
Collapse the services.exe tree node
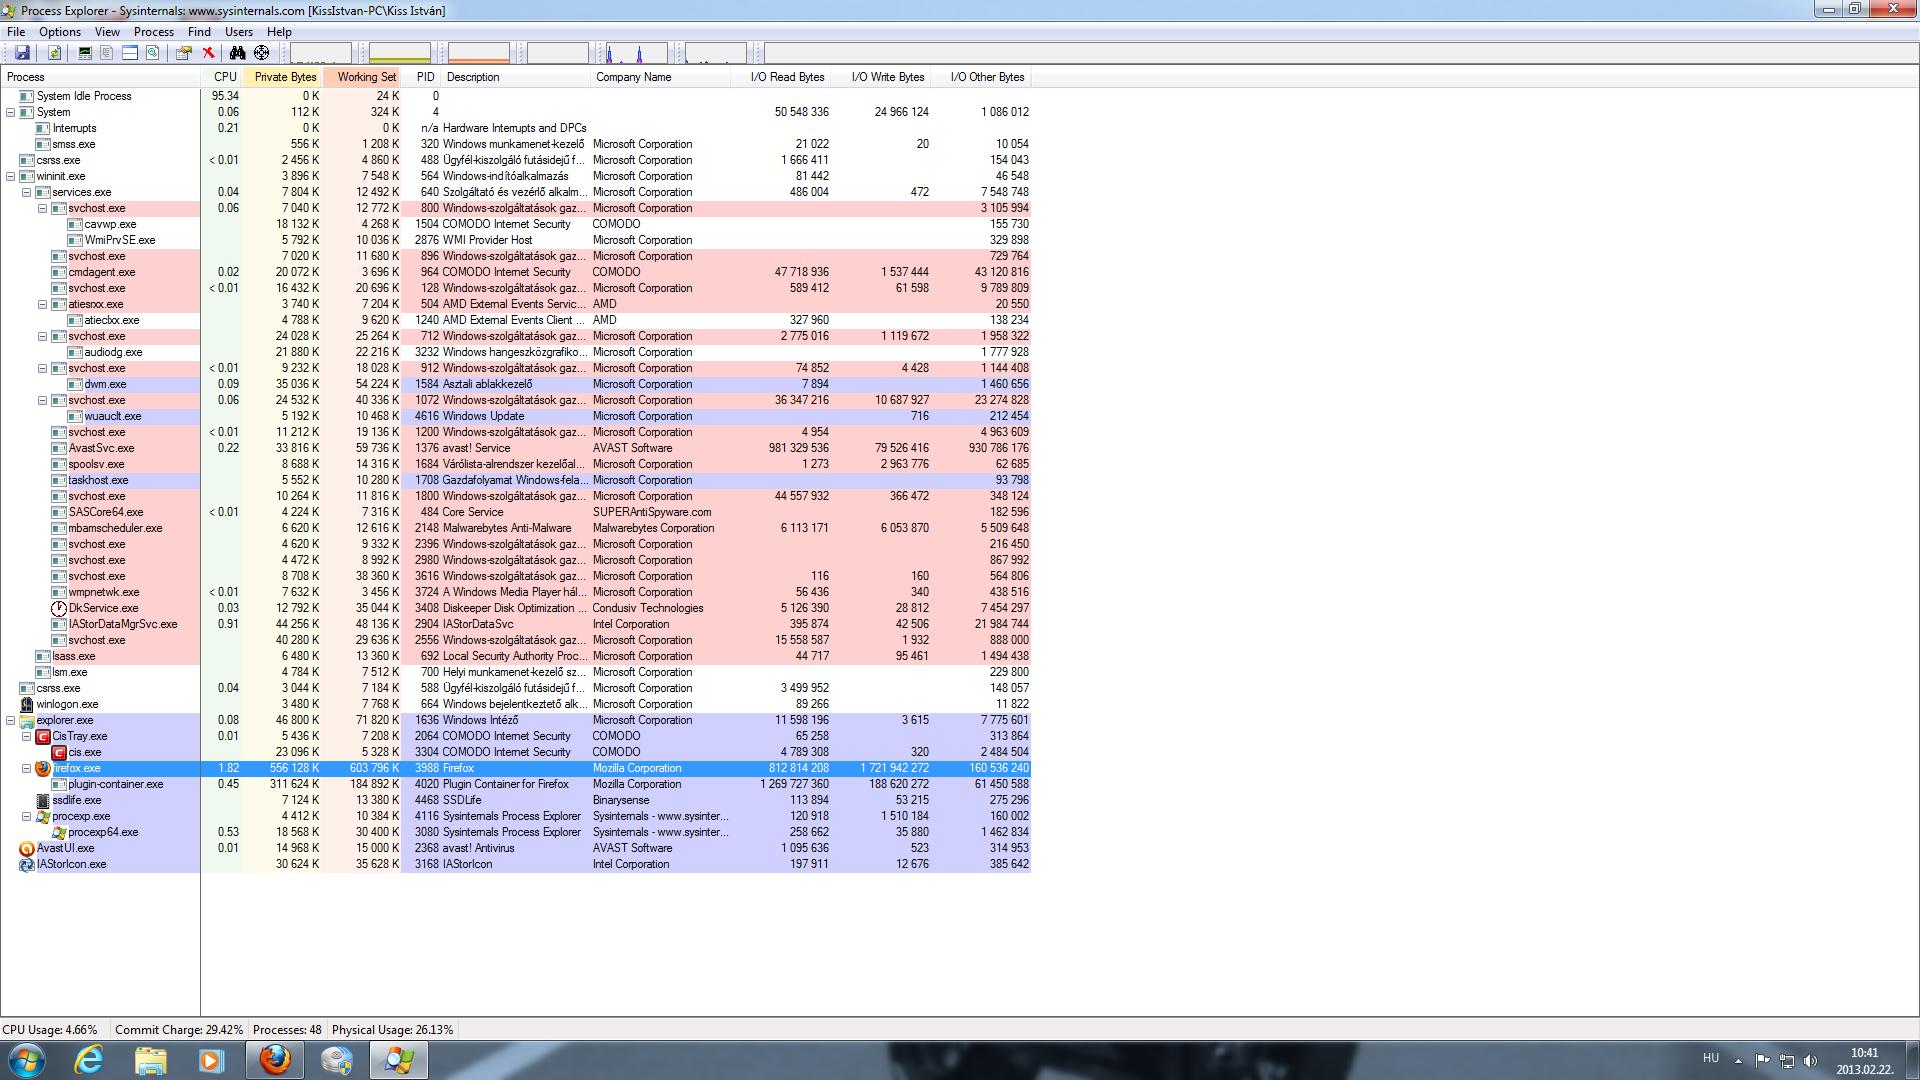27,192
